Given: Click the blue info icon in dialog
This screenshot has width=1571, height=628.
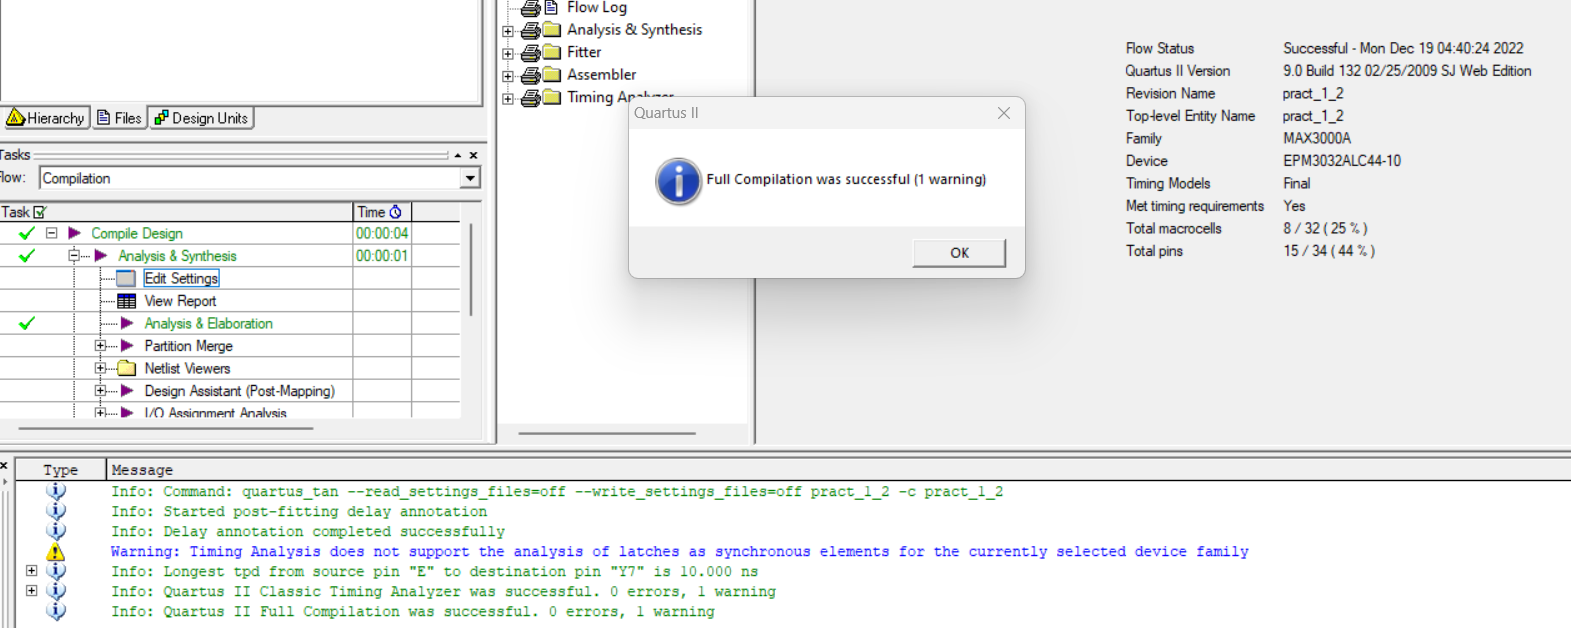Looking at the screenshot, I should (678, 181).
